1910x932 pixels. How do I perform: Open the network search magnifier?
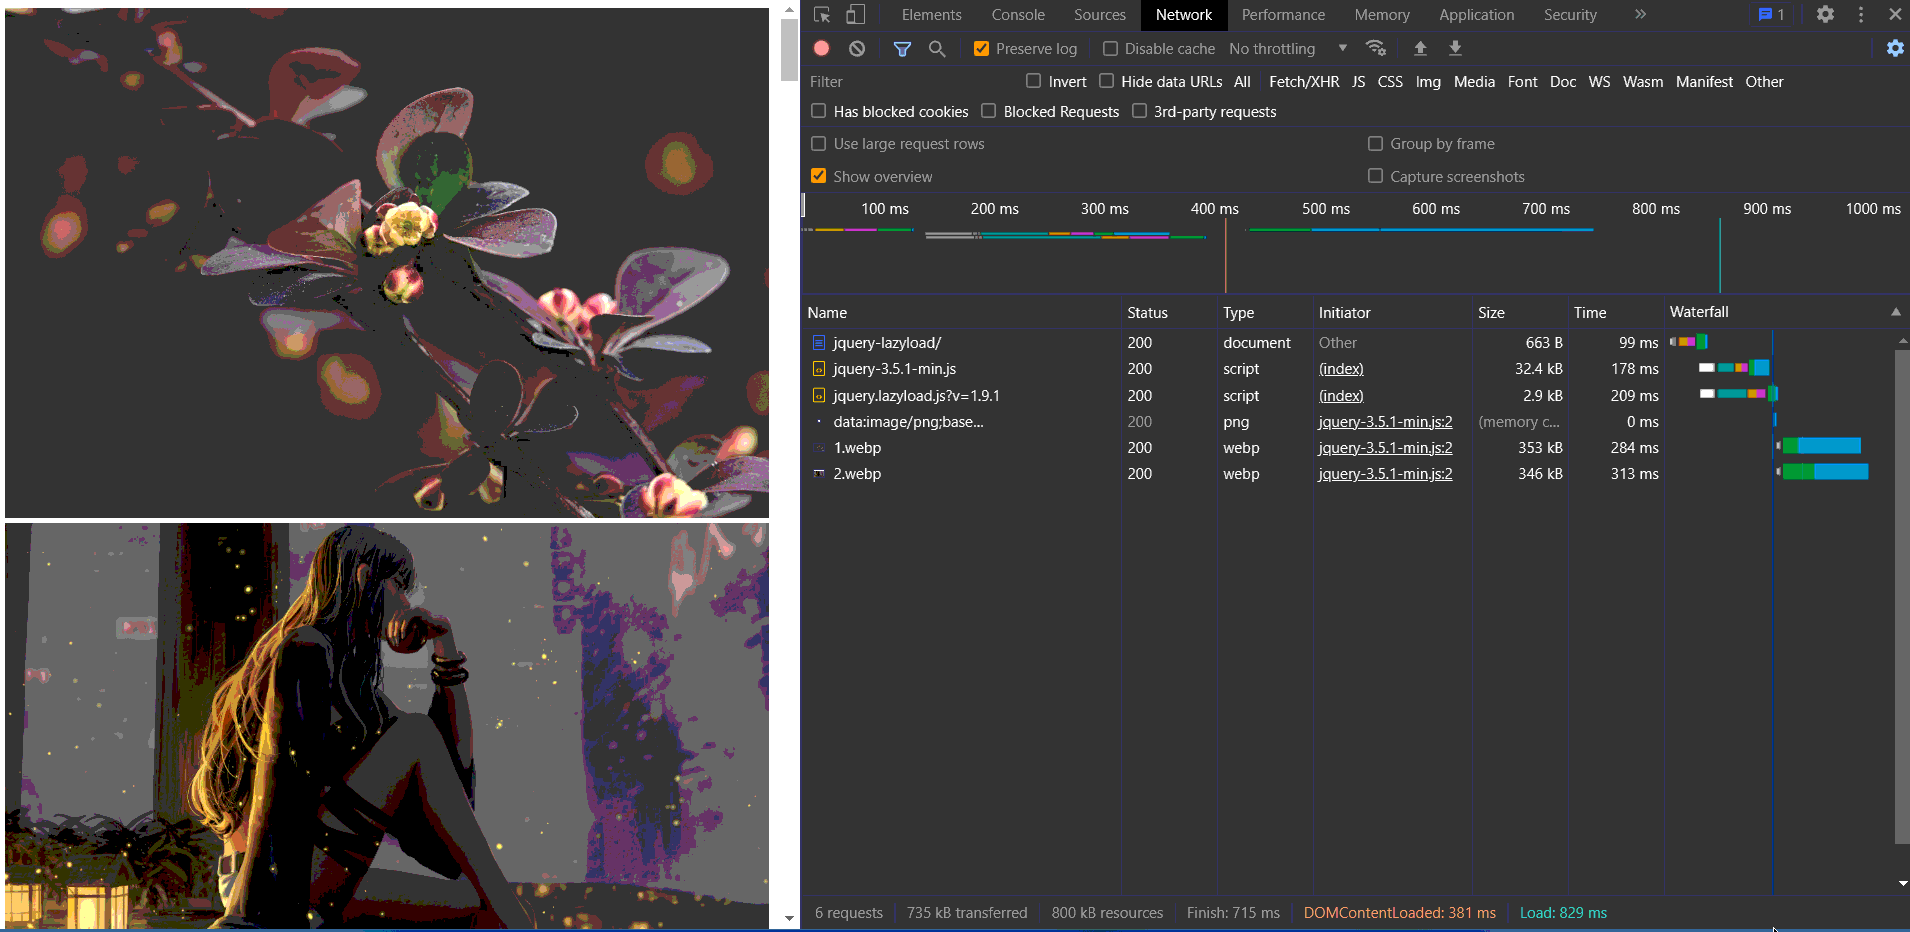click(937, 48)
